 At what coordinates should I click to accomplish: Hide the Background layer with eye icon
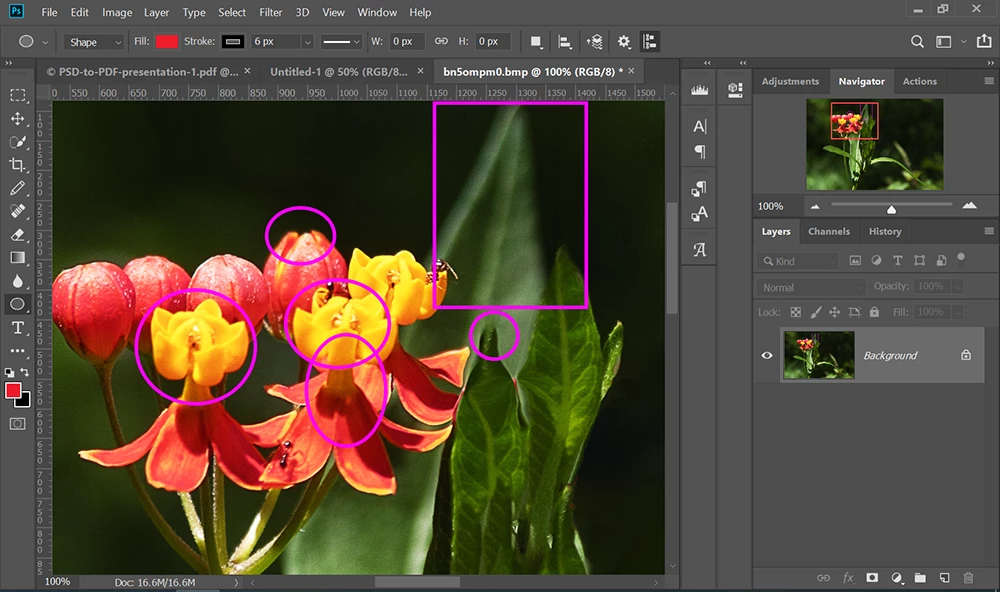tap(767, 355)
